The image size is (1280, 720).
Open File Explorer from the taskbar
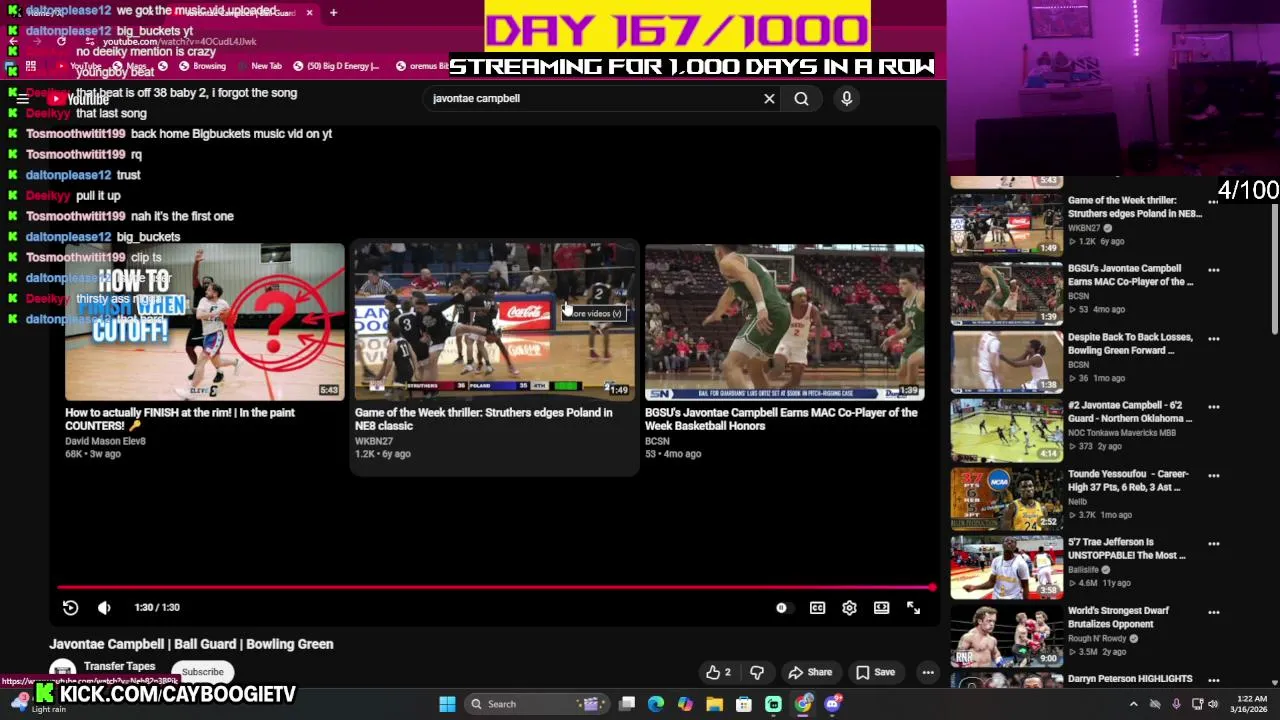[x=714, y=704]
